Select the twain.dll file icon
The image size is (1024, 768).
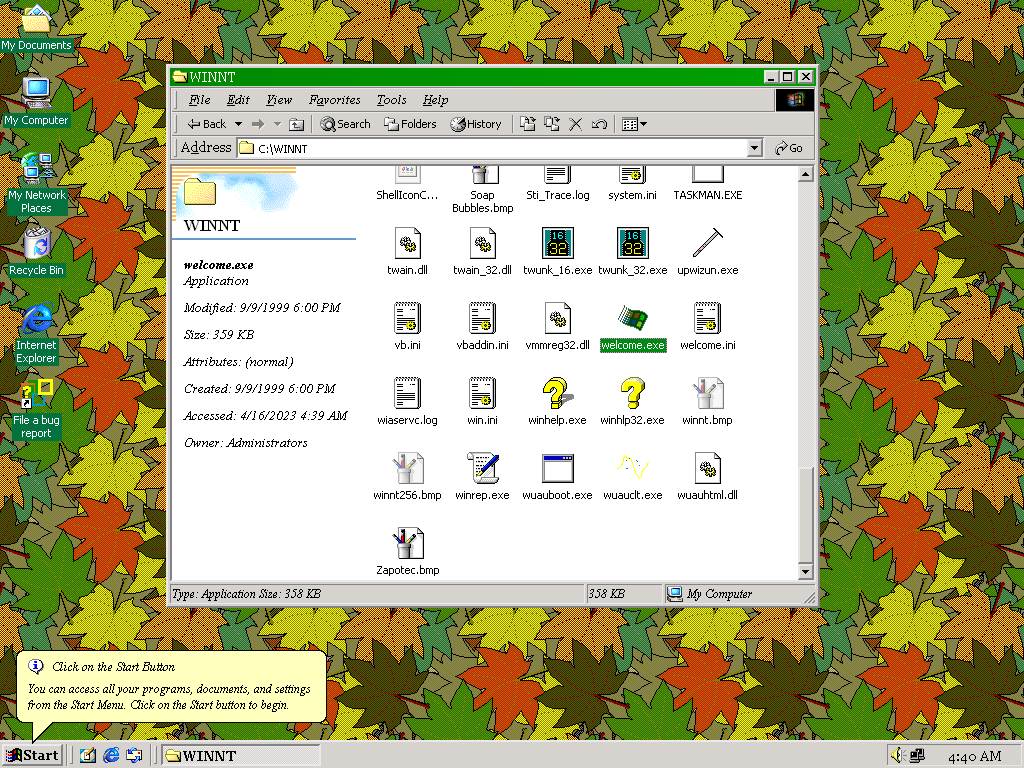point(408,244)
